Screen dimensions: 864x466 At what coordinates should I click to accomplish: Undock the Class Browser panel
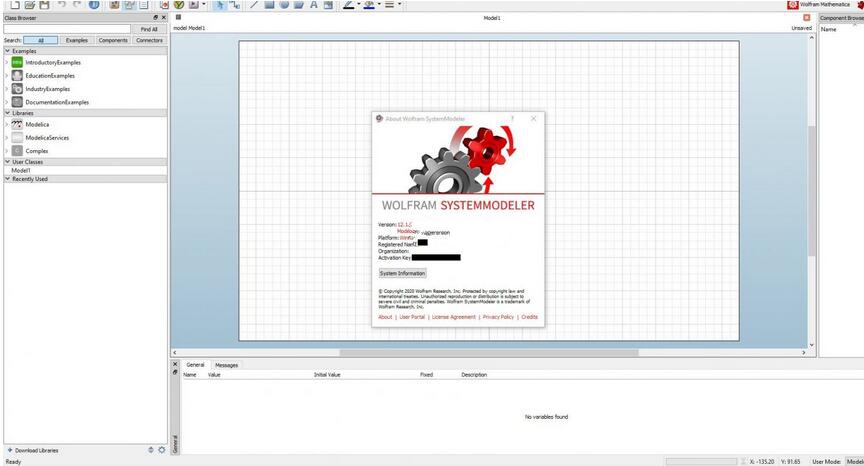coord(155,18)
